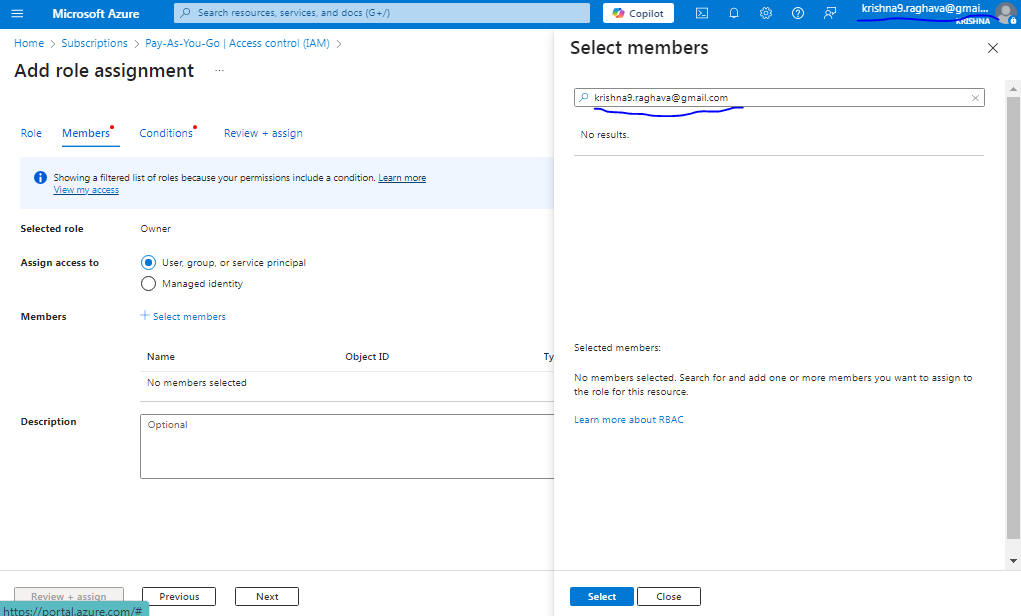Switch to the Role tab
The height and width of the screenshot is (616, 1021).
[x=31, y=133]
